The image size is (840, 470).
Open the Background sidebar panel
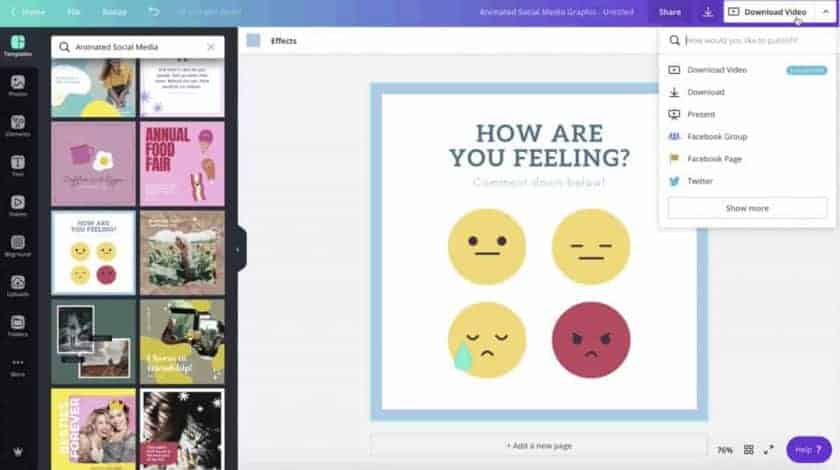tap(18, 246)
